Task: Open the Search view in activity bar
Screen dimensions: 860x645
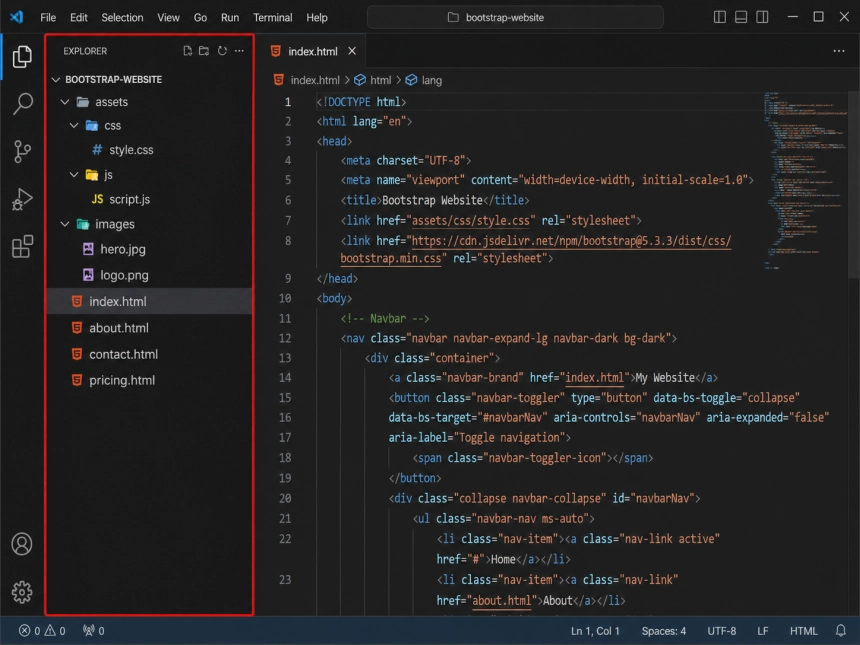Action: 22,104
